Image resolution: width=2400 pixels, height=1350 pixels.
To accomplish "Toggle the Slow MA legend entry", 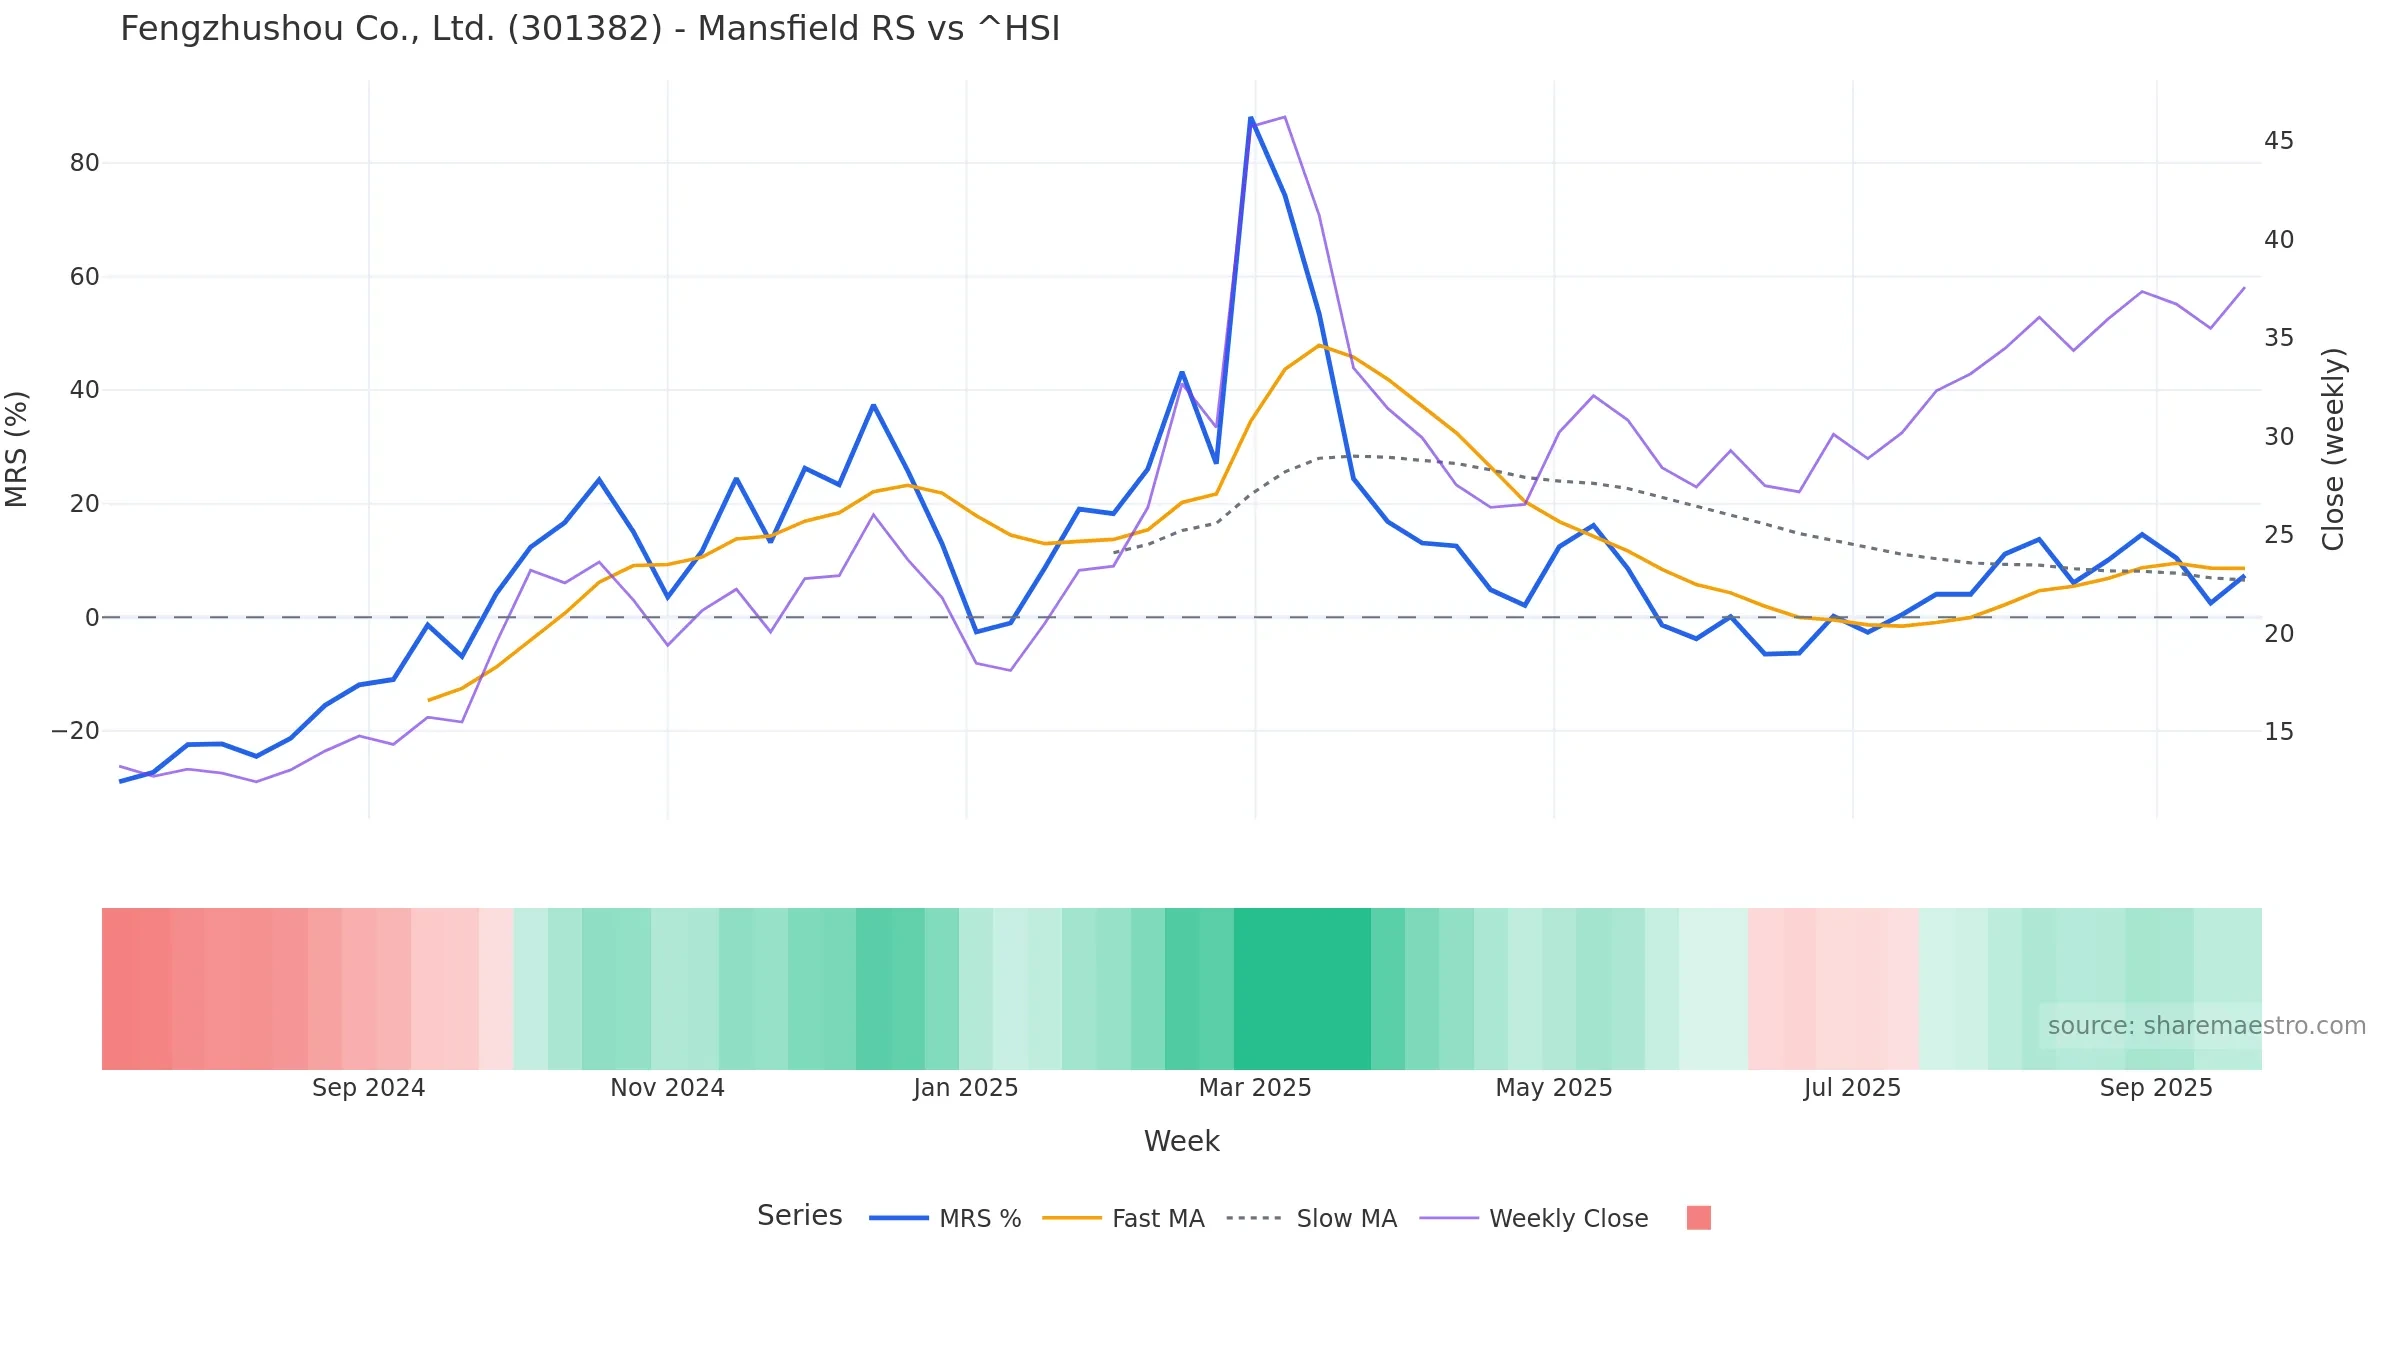I will tap(1311, 1218).
